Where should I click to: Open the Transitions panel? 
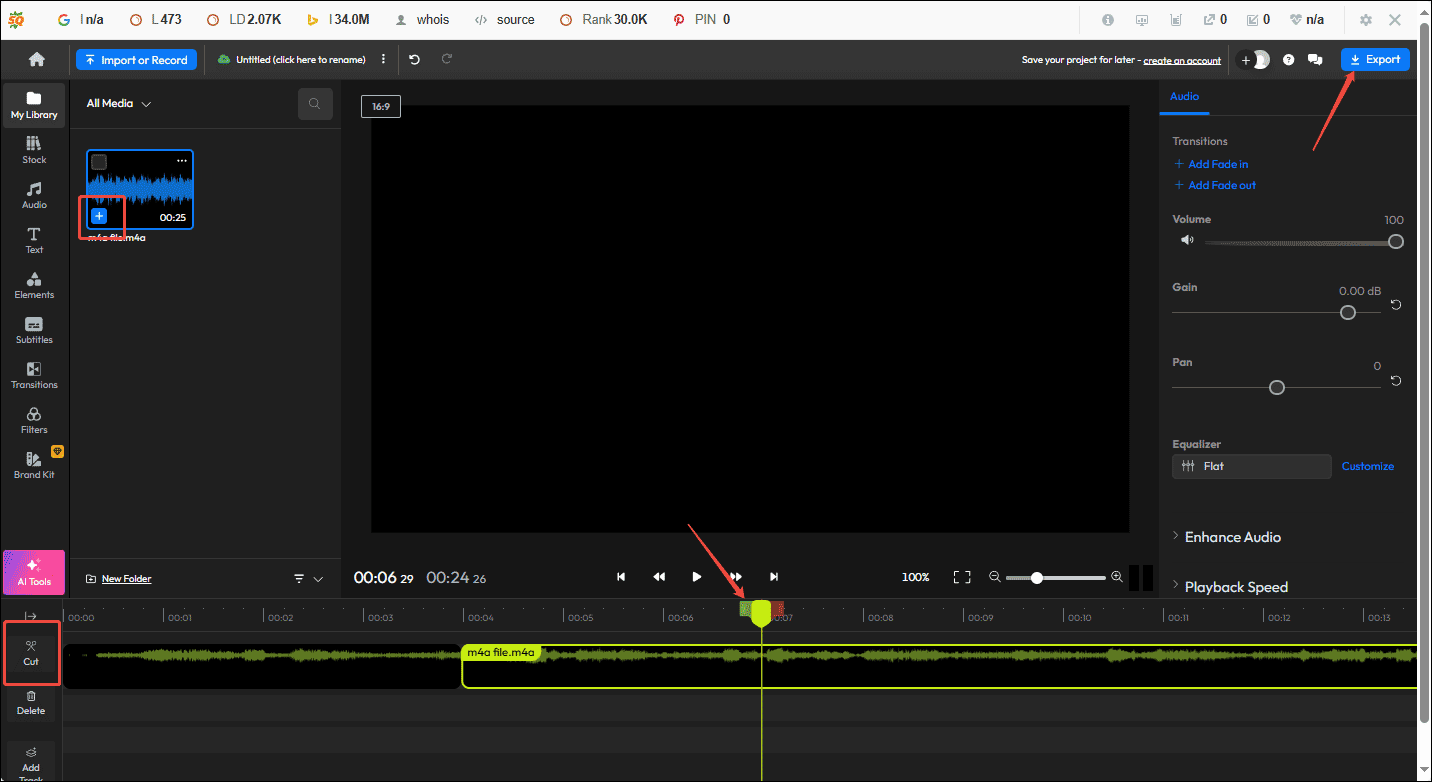click(34, 375)
